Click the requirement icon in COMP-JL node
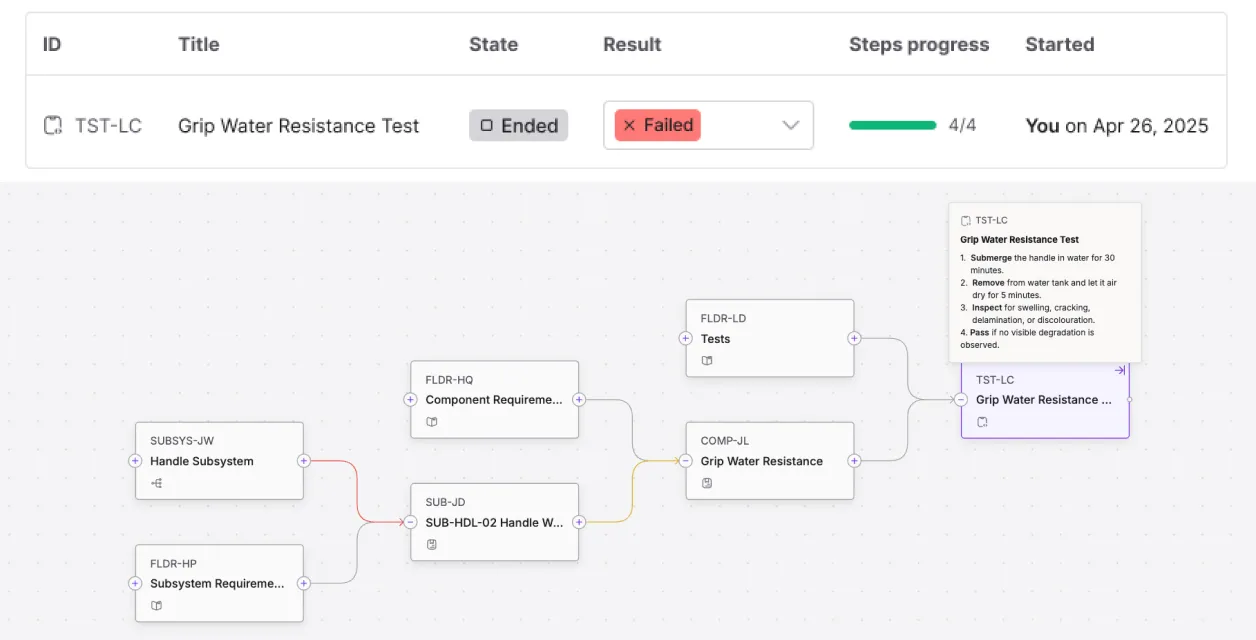 click(x=707, y=483)
